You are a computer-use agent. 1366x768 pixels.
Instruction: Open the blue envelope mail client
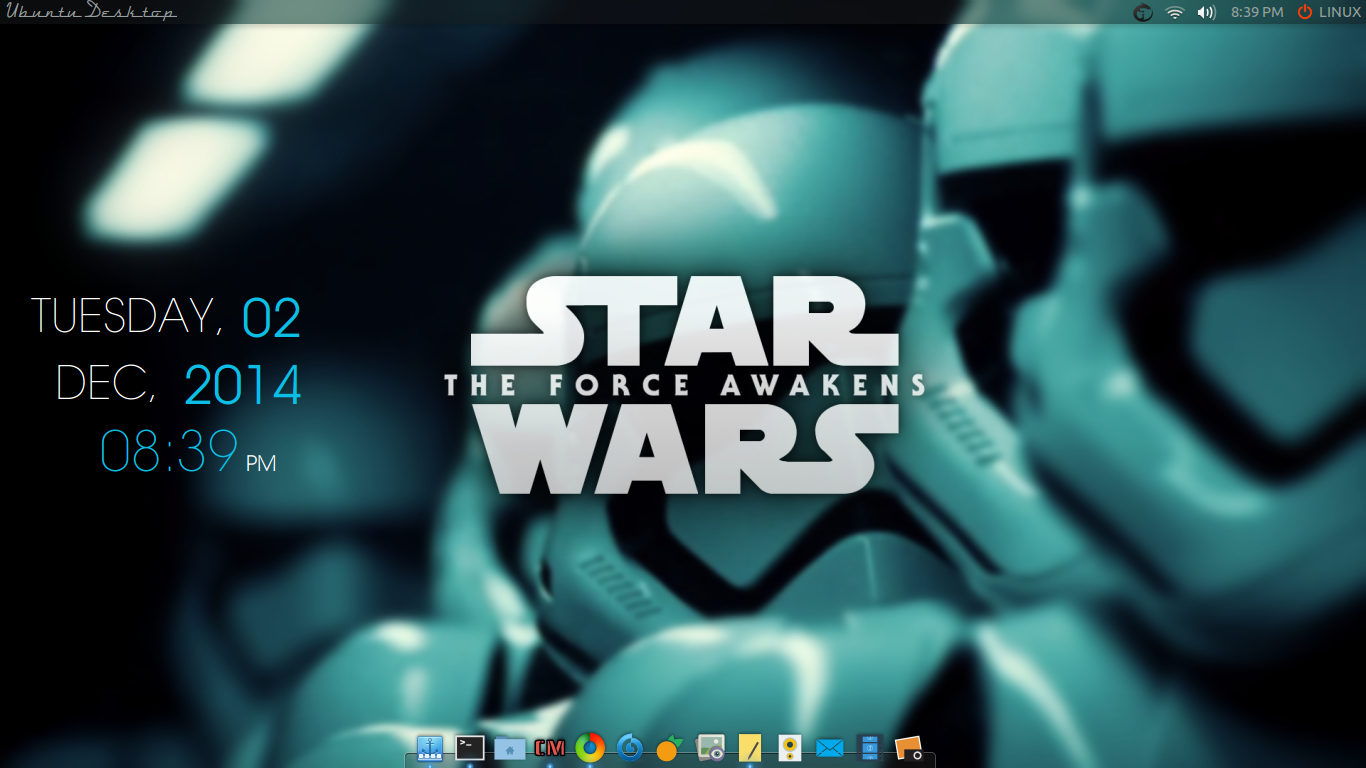pyautogui.click(x=829, y=748)
